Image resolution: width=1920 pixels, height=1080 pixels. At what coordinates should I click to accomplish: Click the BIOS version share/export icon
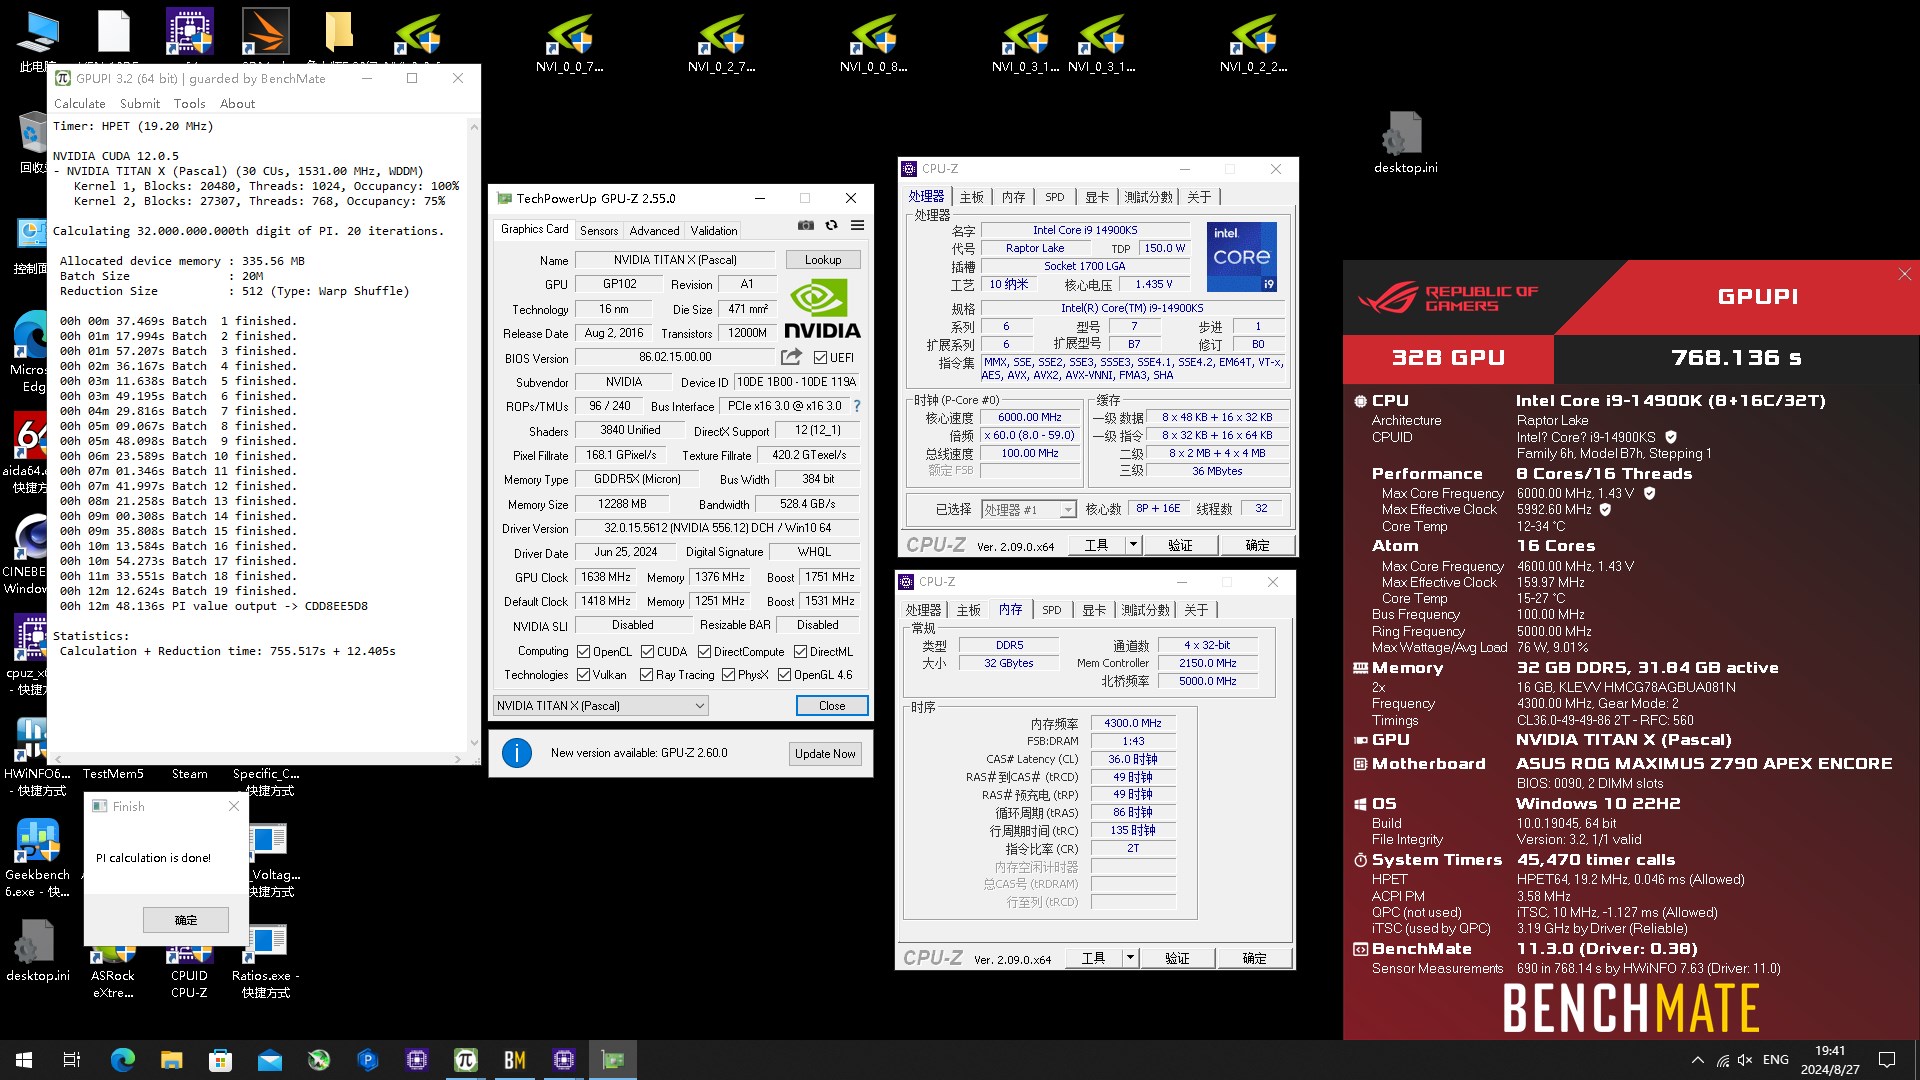click(791, 357)
